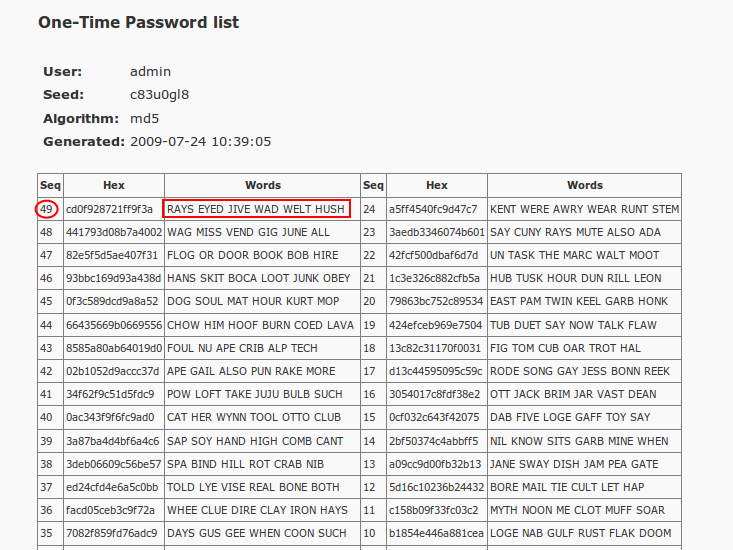Click the admin user value

[x=151, y=71]
